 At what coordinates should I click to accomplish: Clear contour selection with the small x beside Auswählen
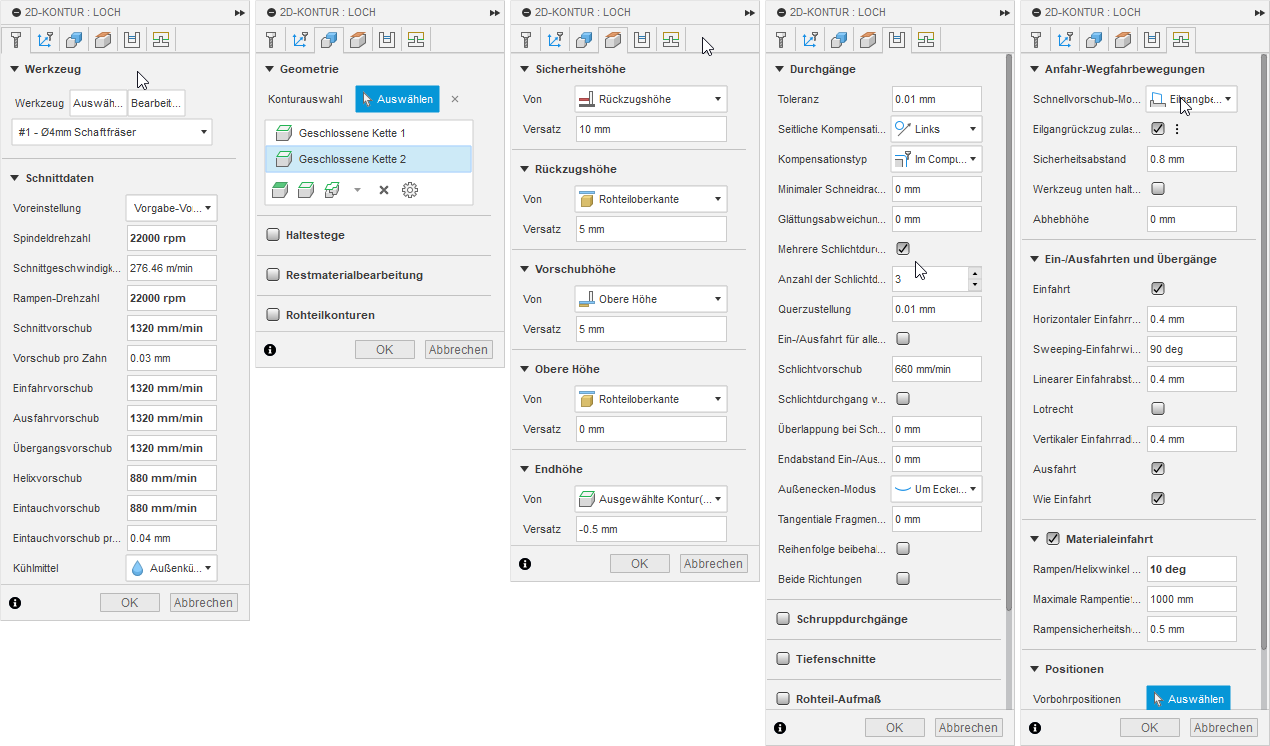pyautogui.click(x=455, y=99)
